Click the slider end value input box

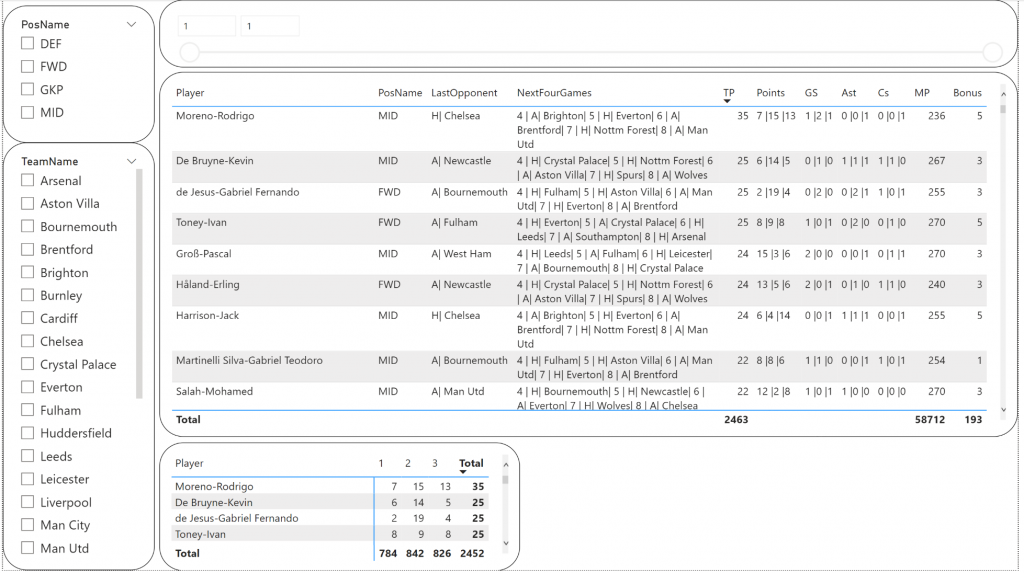tap(270, 26)
